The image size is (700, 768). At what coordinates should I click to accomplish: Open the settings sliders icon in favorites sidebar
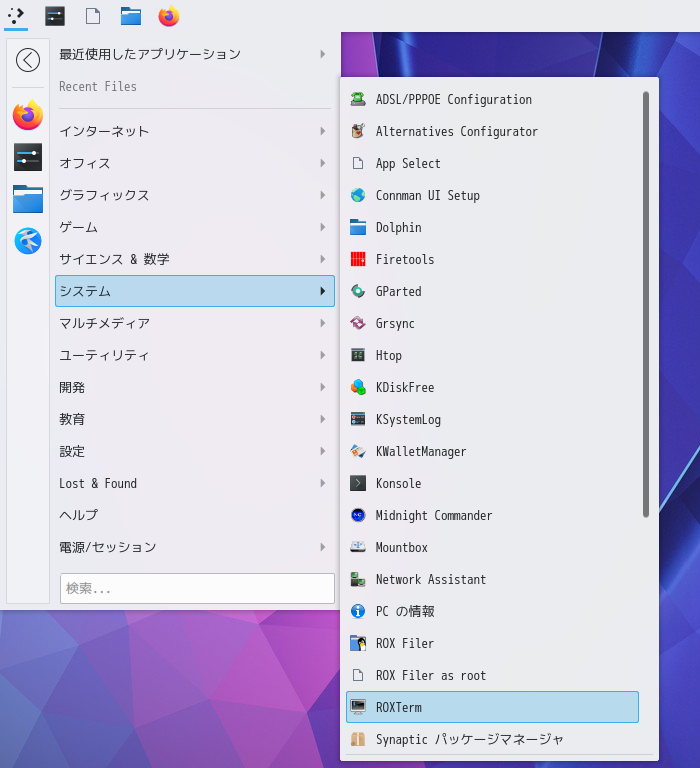(x=28, y=157)
